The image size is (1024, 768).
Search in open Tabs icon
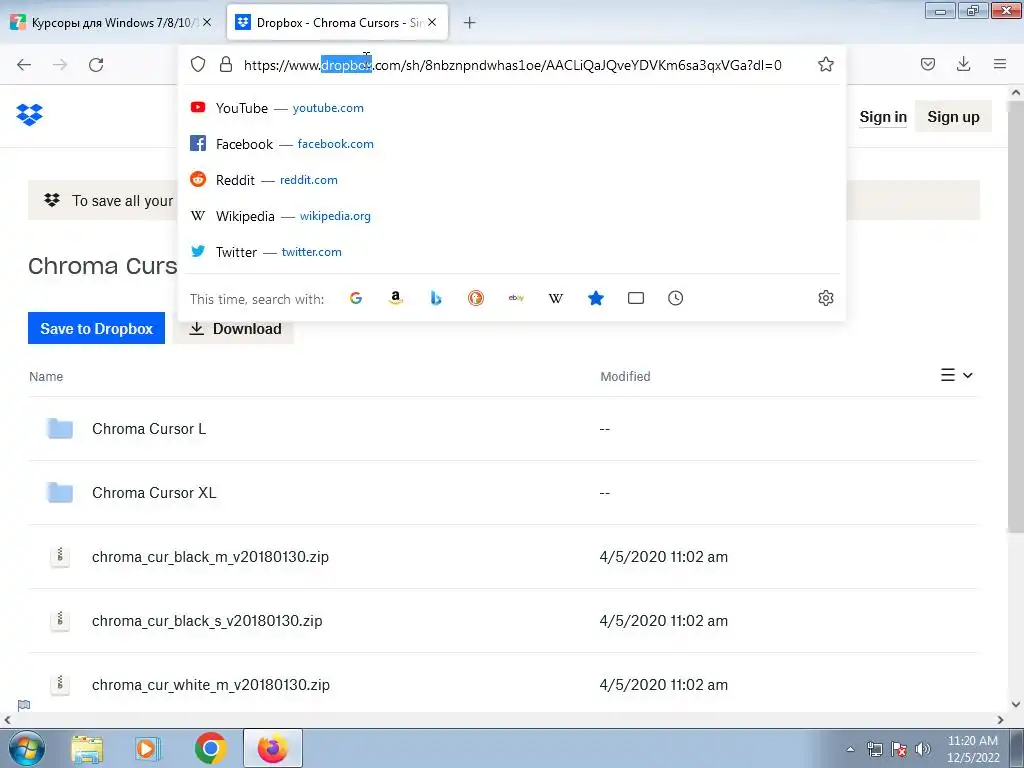[x=635, y=298]
